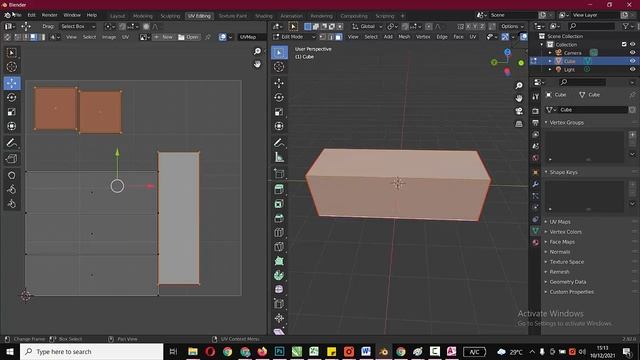This screenshot has height=360, width=640.
Task: Select the Rotate tool in 3D viewport
Action: (279, 98)
